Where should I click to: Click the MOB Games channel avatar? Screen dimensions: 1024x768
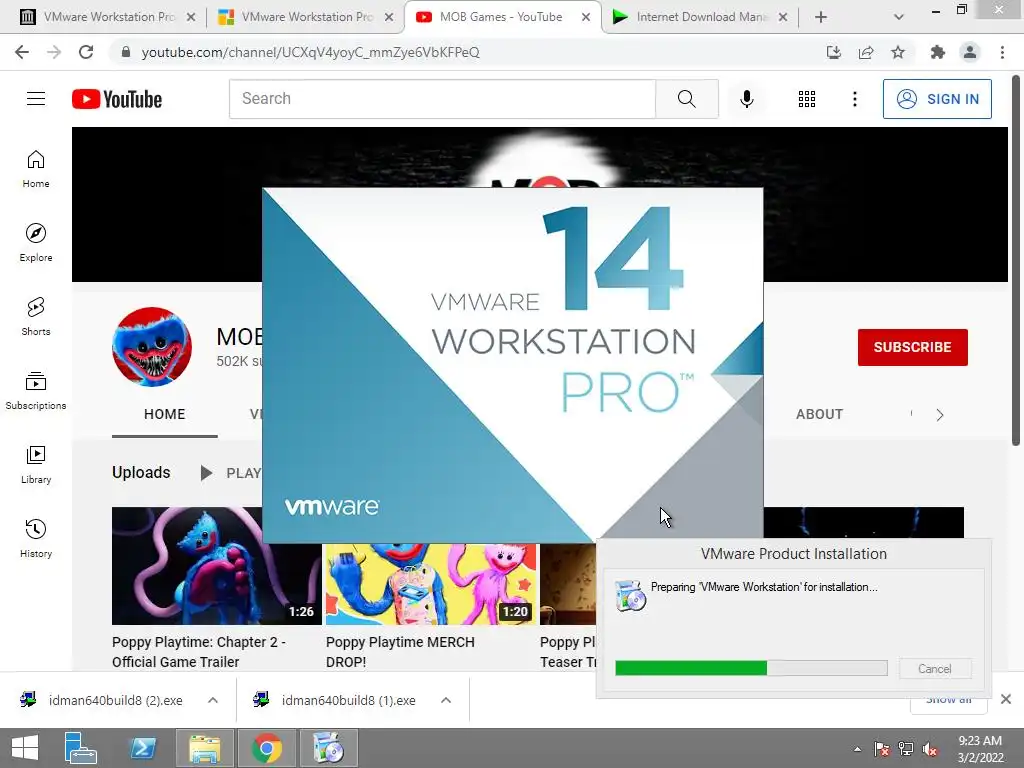click(x=152, y=347)
